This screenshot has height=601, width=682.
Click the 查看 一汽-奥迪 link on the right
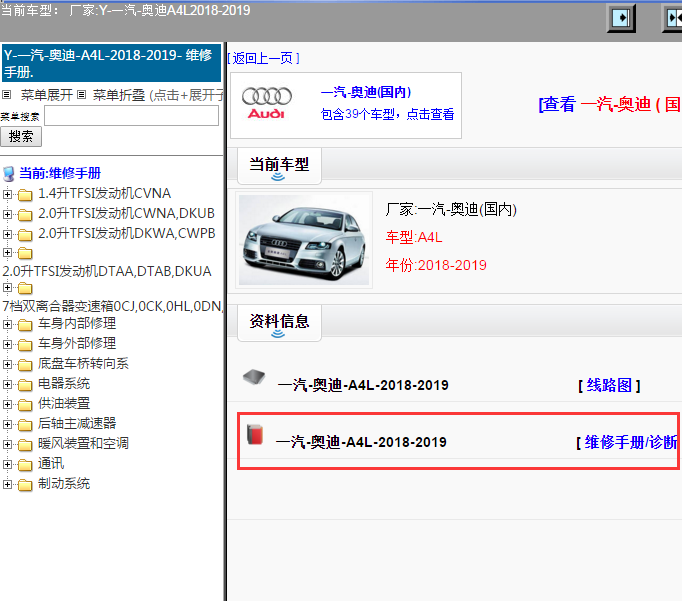(x=610, y=105)
